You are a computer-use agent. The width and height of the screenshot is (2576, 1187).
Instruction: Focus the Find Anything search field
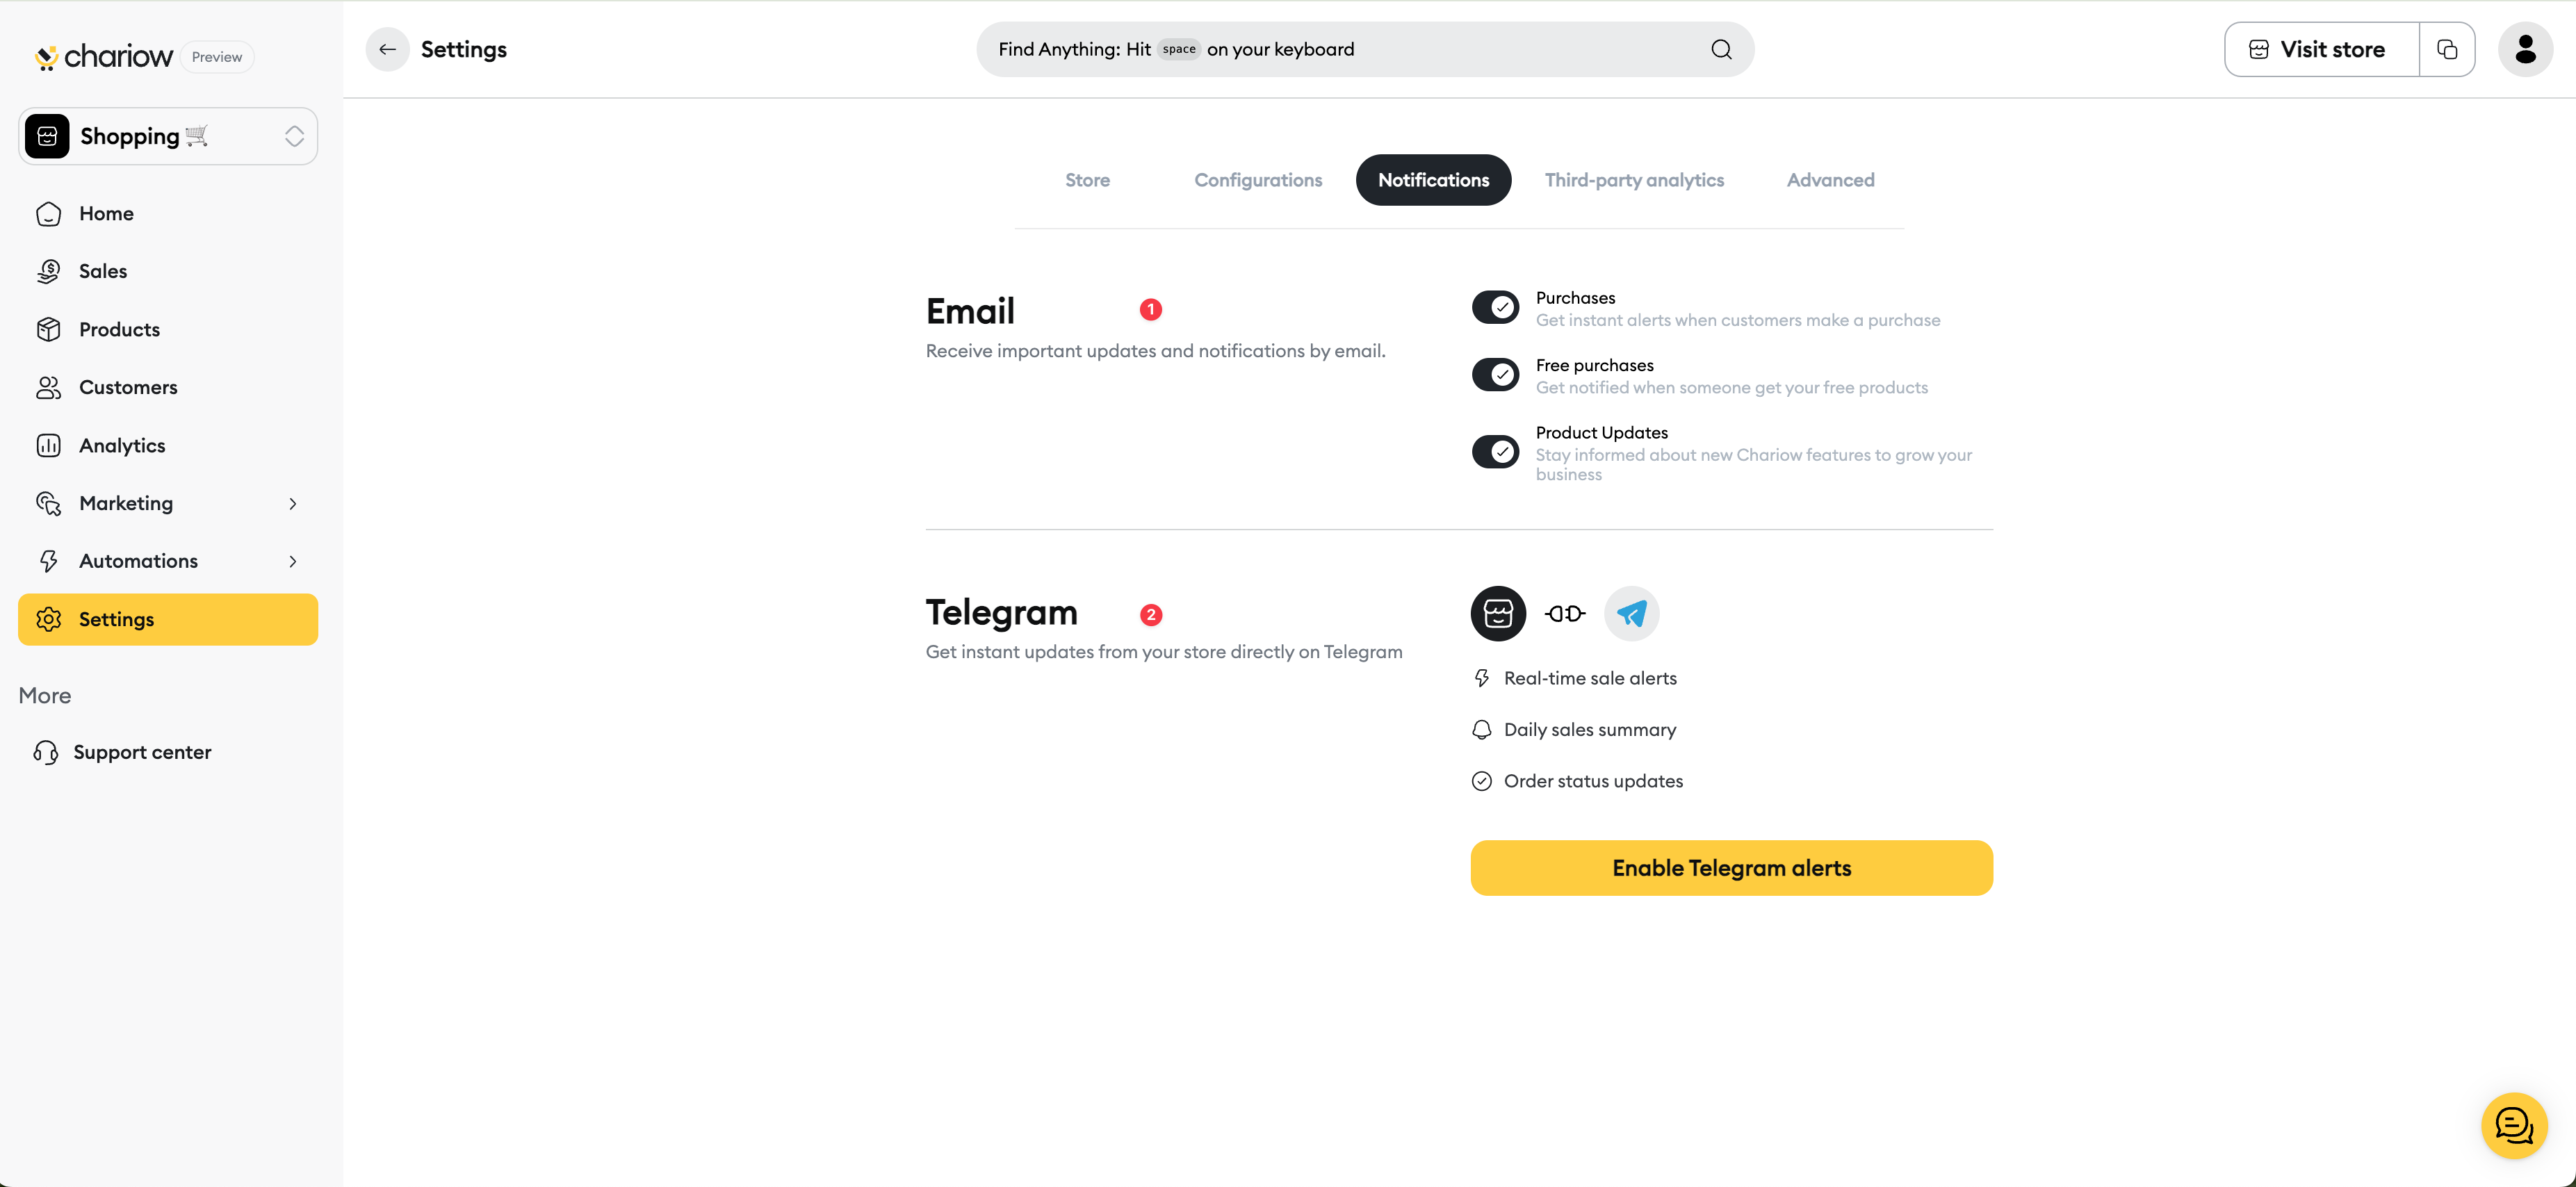(1364, 50)
